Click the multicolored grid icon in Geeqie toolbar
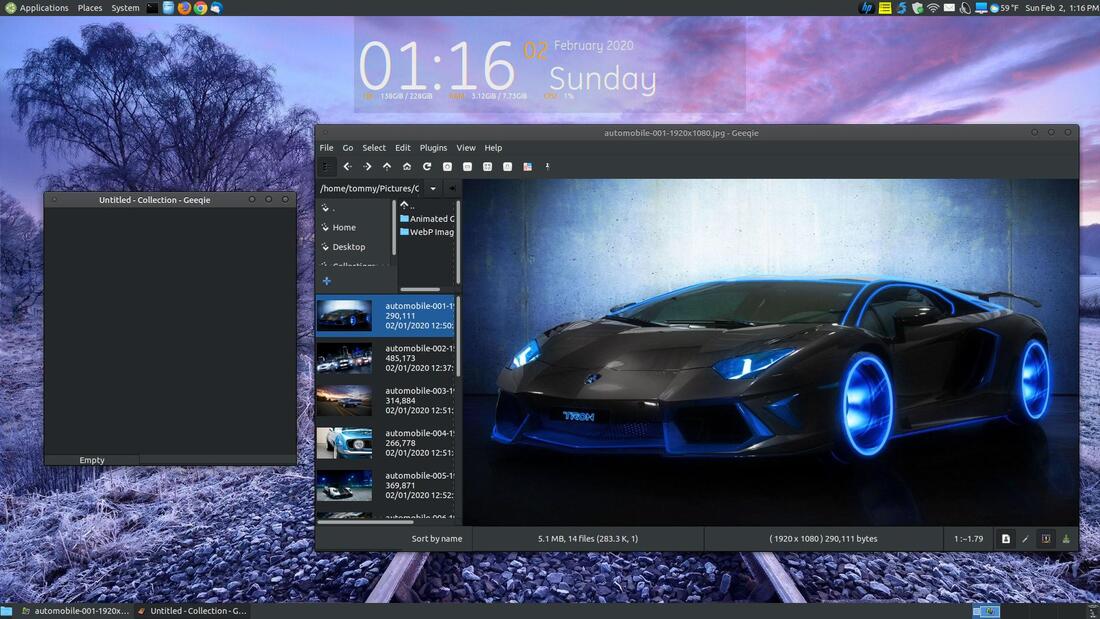Viewport: 1100px width, 619px height. click(528, 167)
